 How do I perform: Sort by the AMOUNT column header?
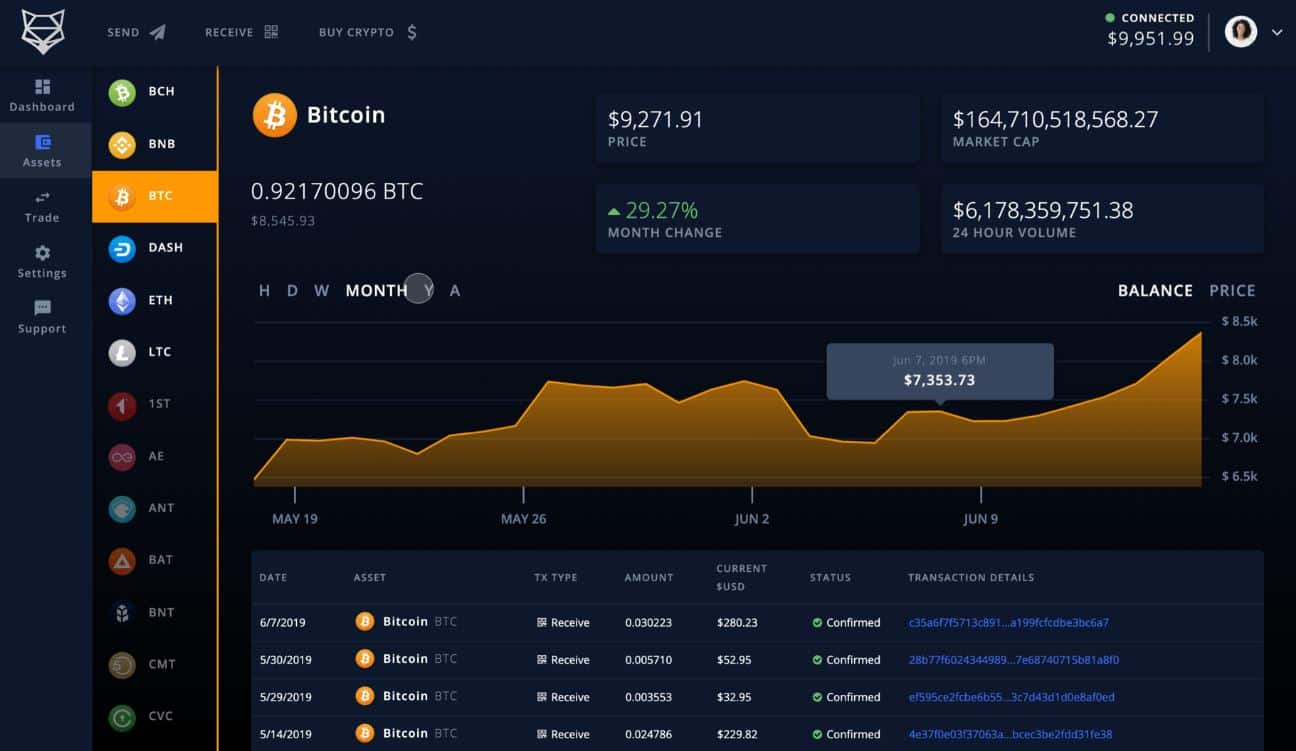[x=649, y=578]
